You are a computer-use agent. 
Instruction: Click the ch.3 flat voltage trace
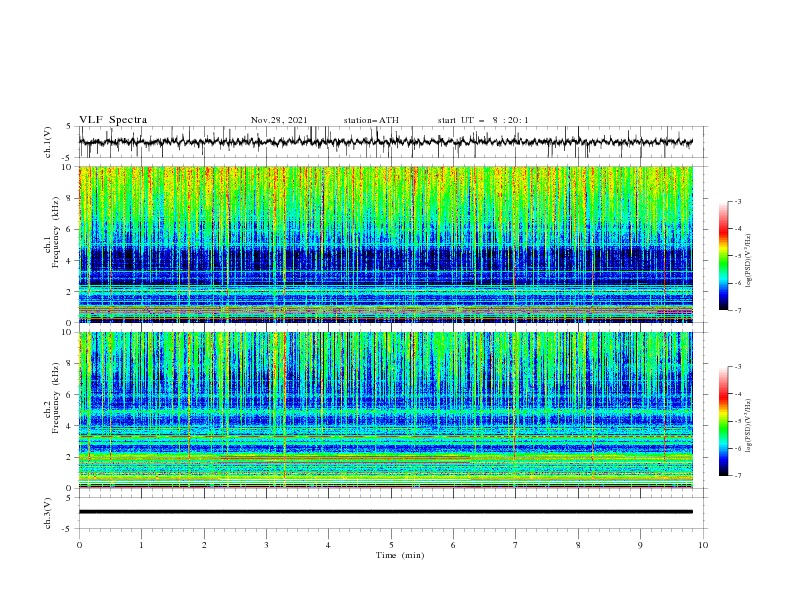(385, 512)
